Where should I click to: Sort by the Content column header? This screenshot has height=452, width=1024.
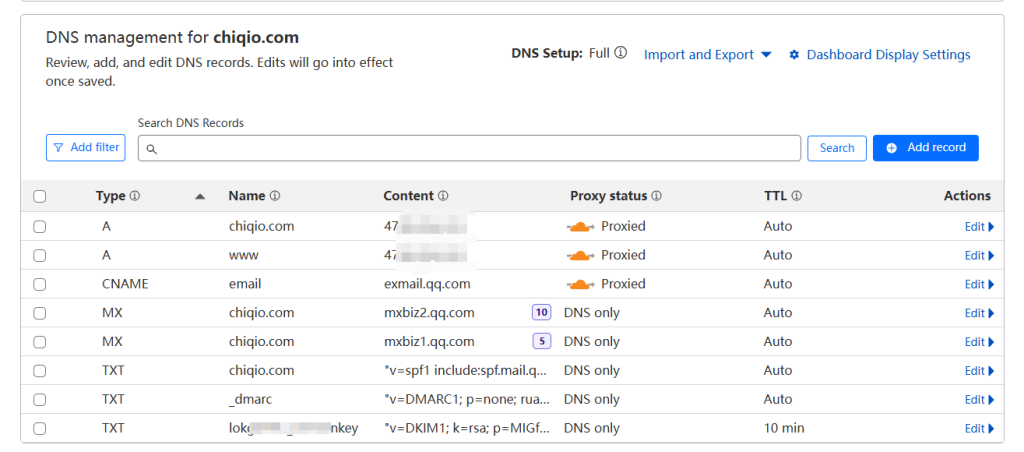pos(408,196)
